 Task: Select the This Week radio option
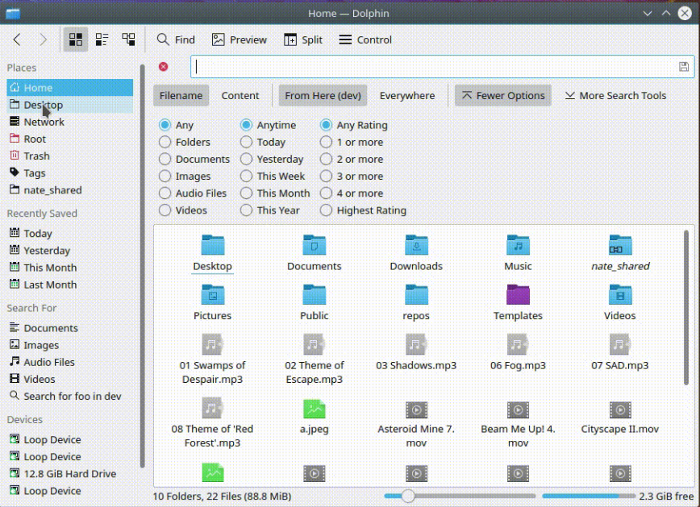coord(246,177)
